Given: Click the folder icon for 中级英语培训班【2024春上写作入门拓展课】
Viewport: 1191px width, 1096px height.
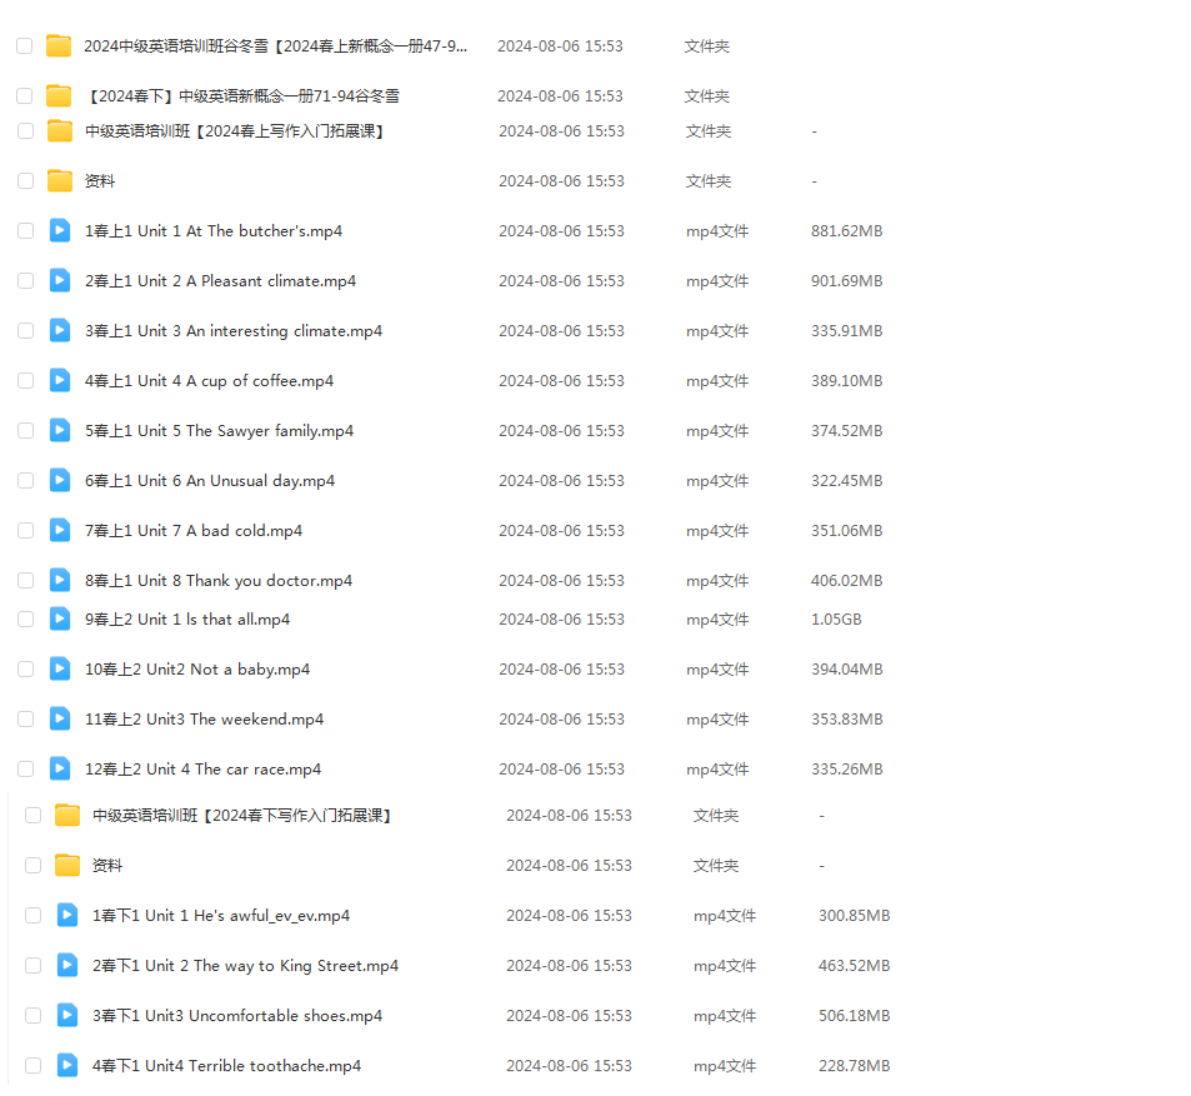Looking at the screenshot, I should tap(60, 131).
